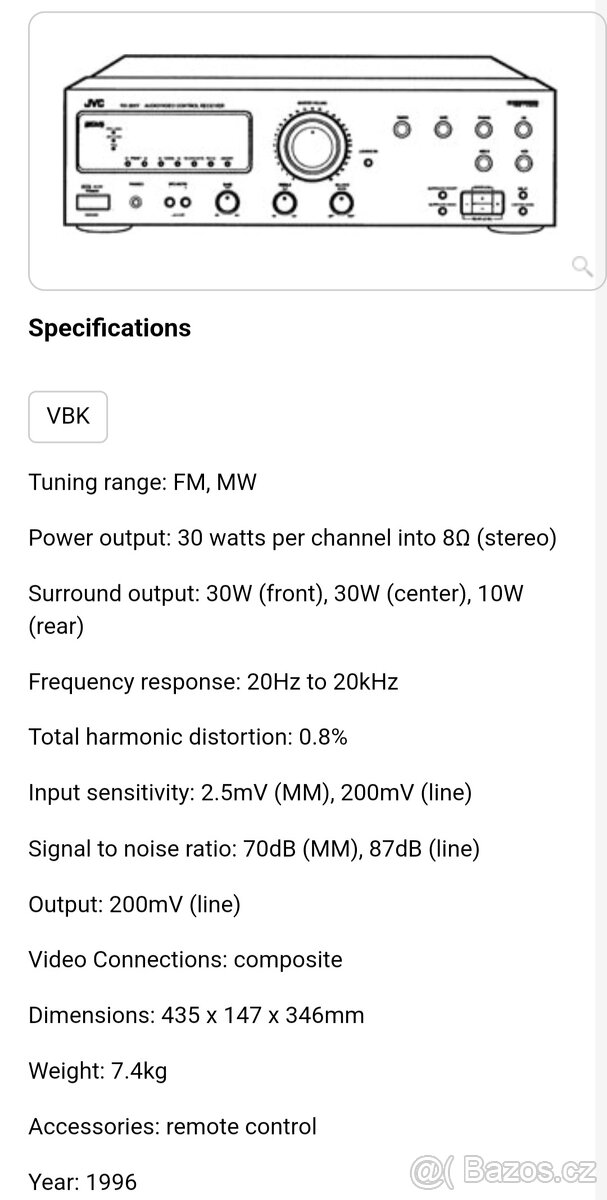Image resolution: width=607 pixels, height=1200 pixels.
Task: Click the Specifications heading
Action: [109, 328]
